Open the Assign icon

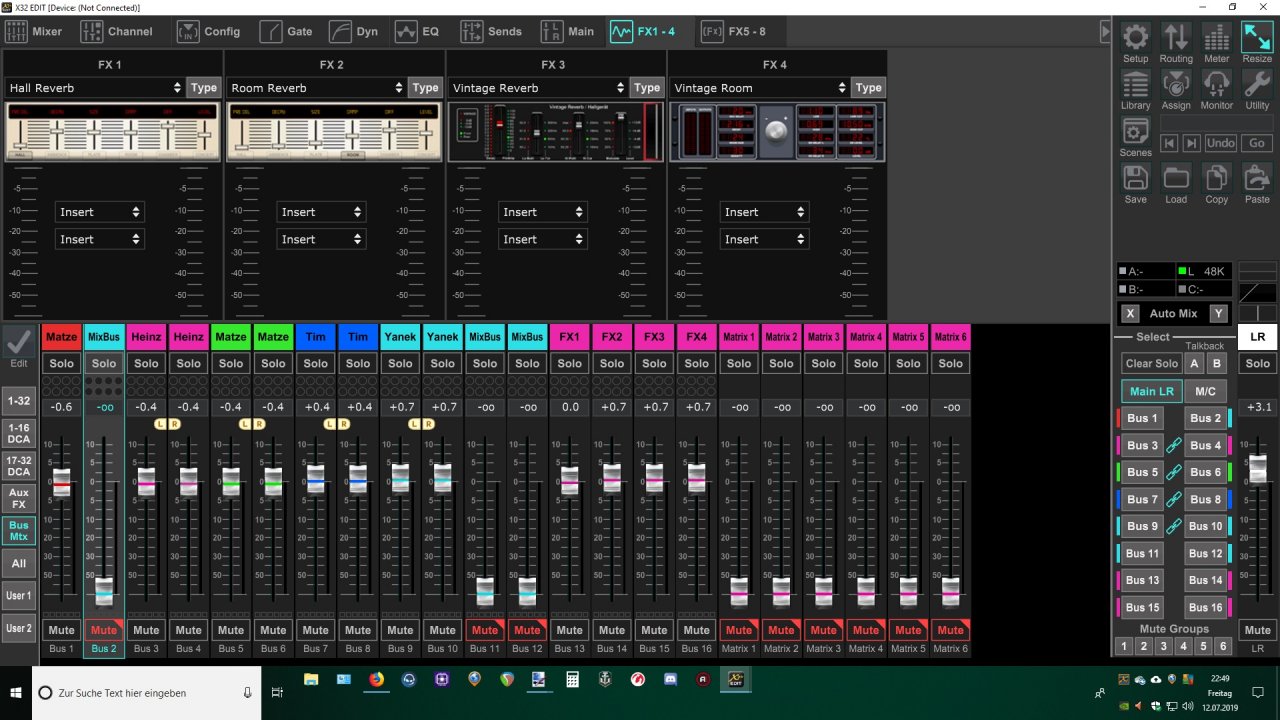tap(1176, 90)
